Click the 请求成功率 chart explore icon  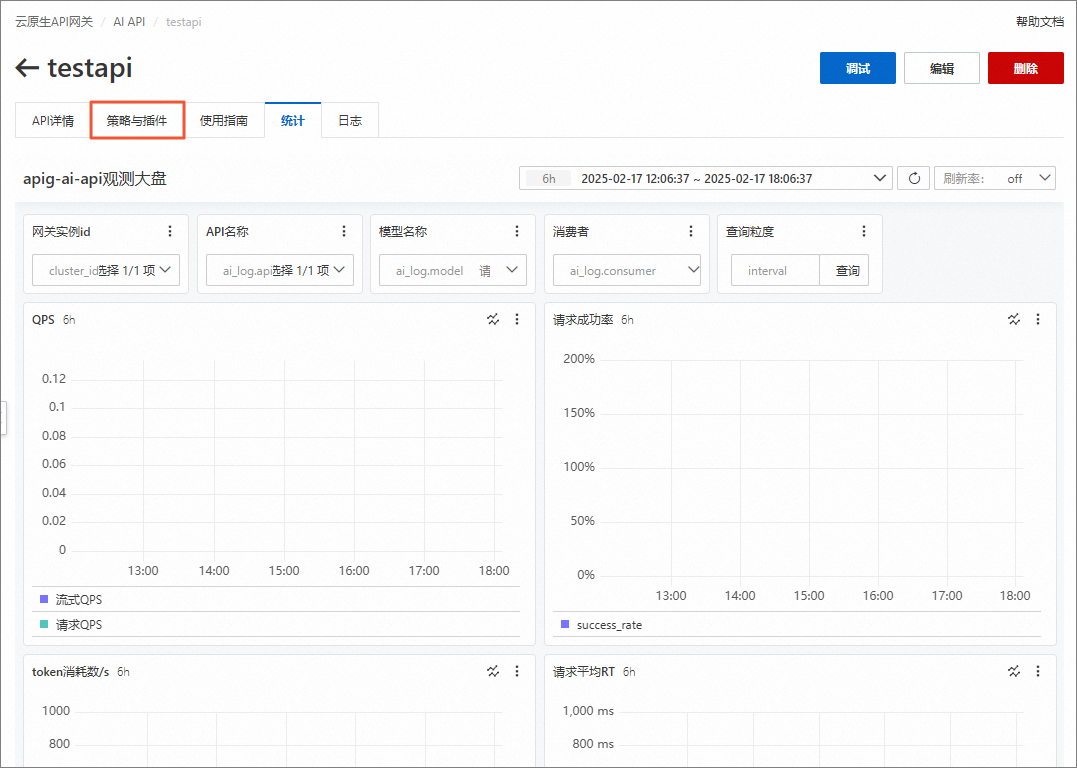point(1014,319)
